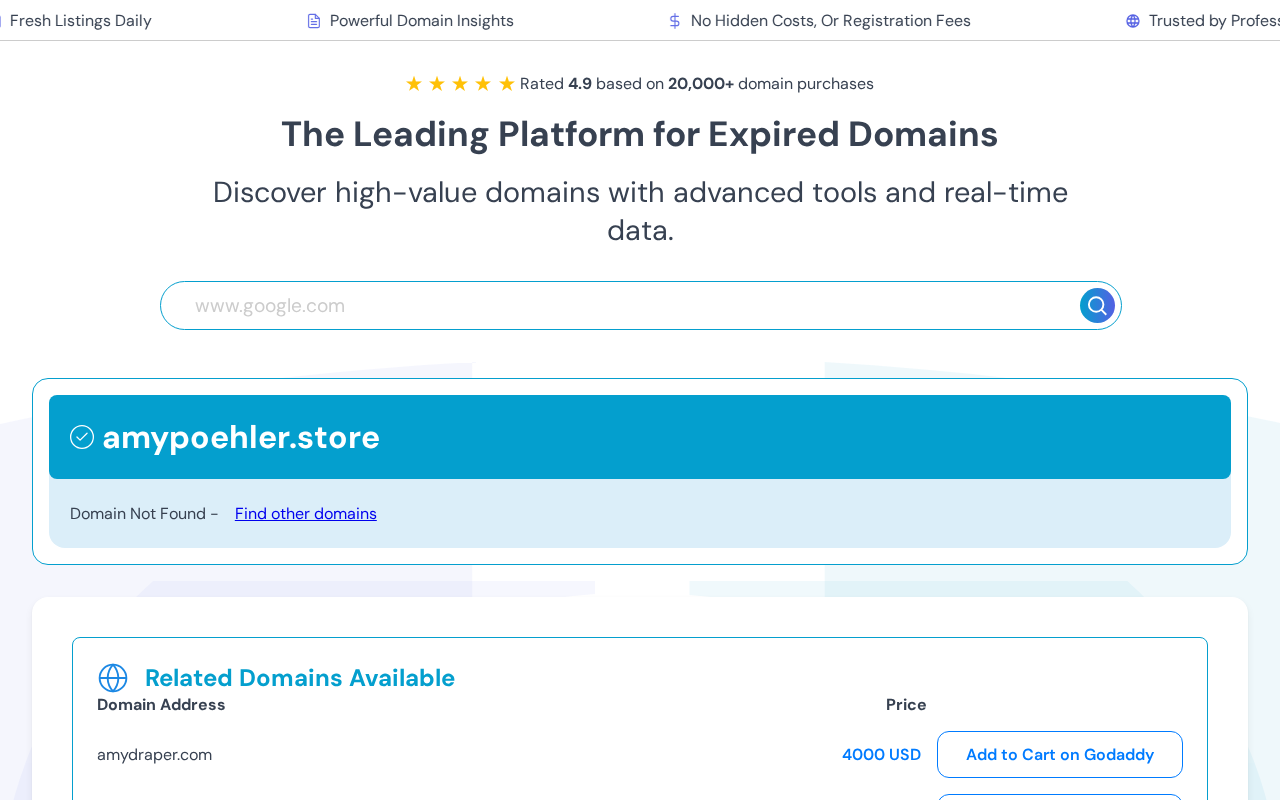The width and height of the screenshot is (1280, 800).
Task: Click the document icon beside Powerful Domain Insights
Action: pos(314,21)
